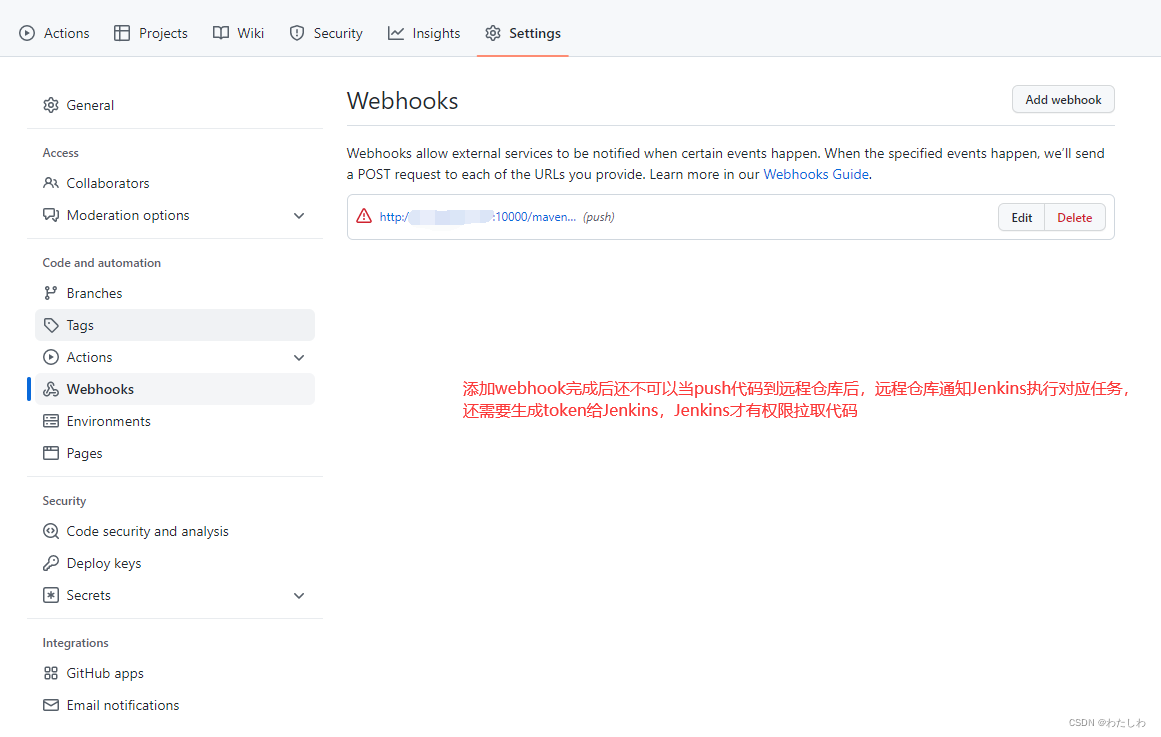Open Environments settings

click(x=175, y=421)
